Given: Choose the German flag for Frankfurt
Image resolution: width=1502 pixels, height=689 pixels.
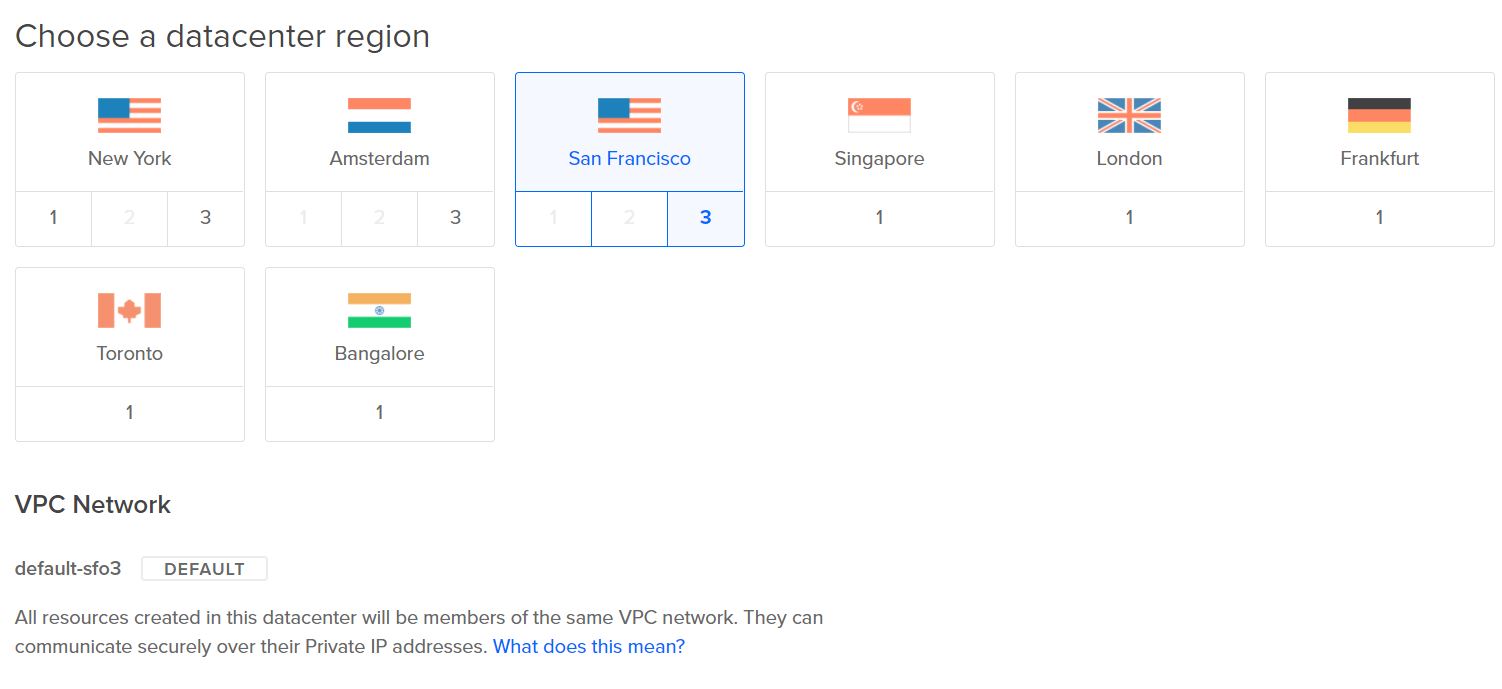Looking at the screenshot, I should (1379, 115).
